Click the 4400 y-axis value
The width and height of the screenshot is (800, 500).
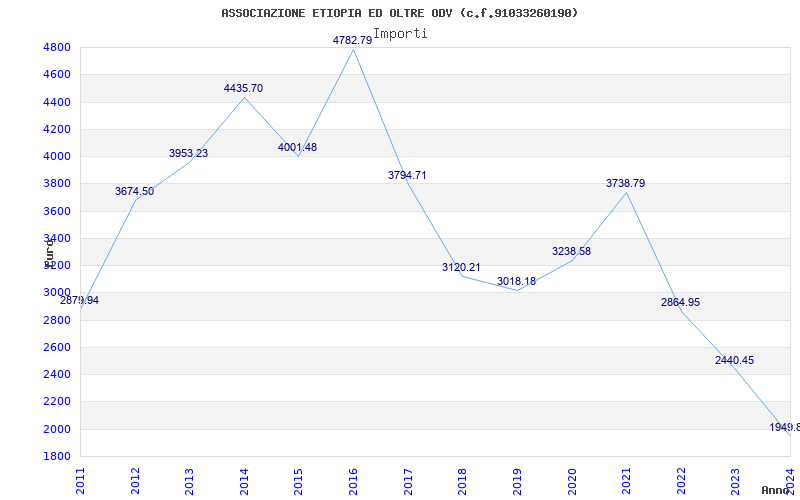(57, 102)
